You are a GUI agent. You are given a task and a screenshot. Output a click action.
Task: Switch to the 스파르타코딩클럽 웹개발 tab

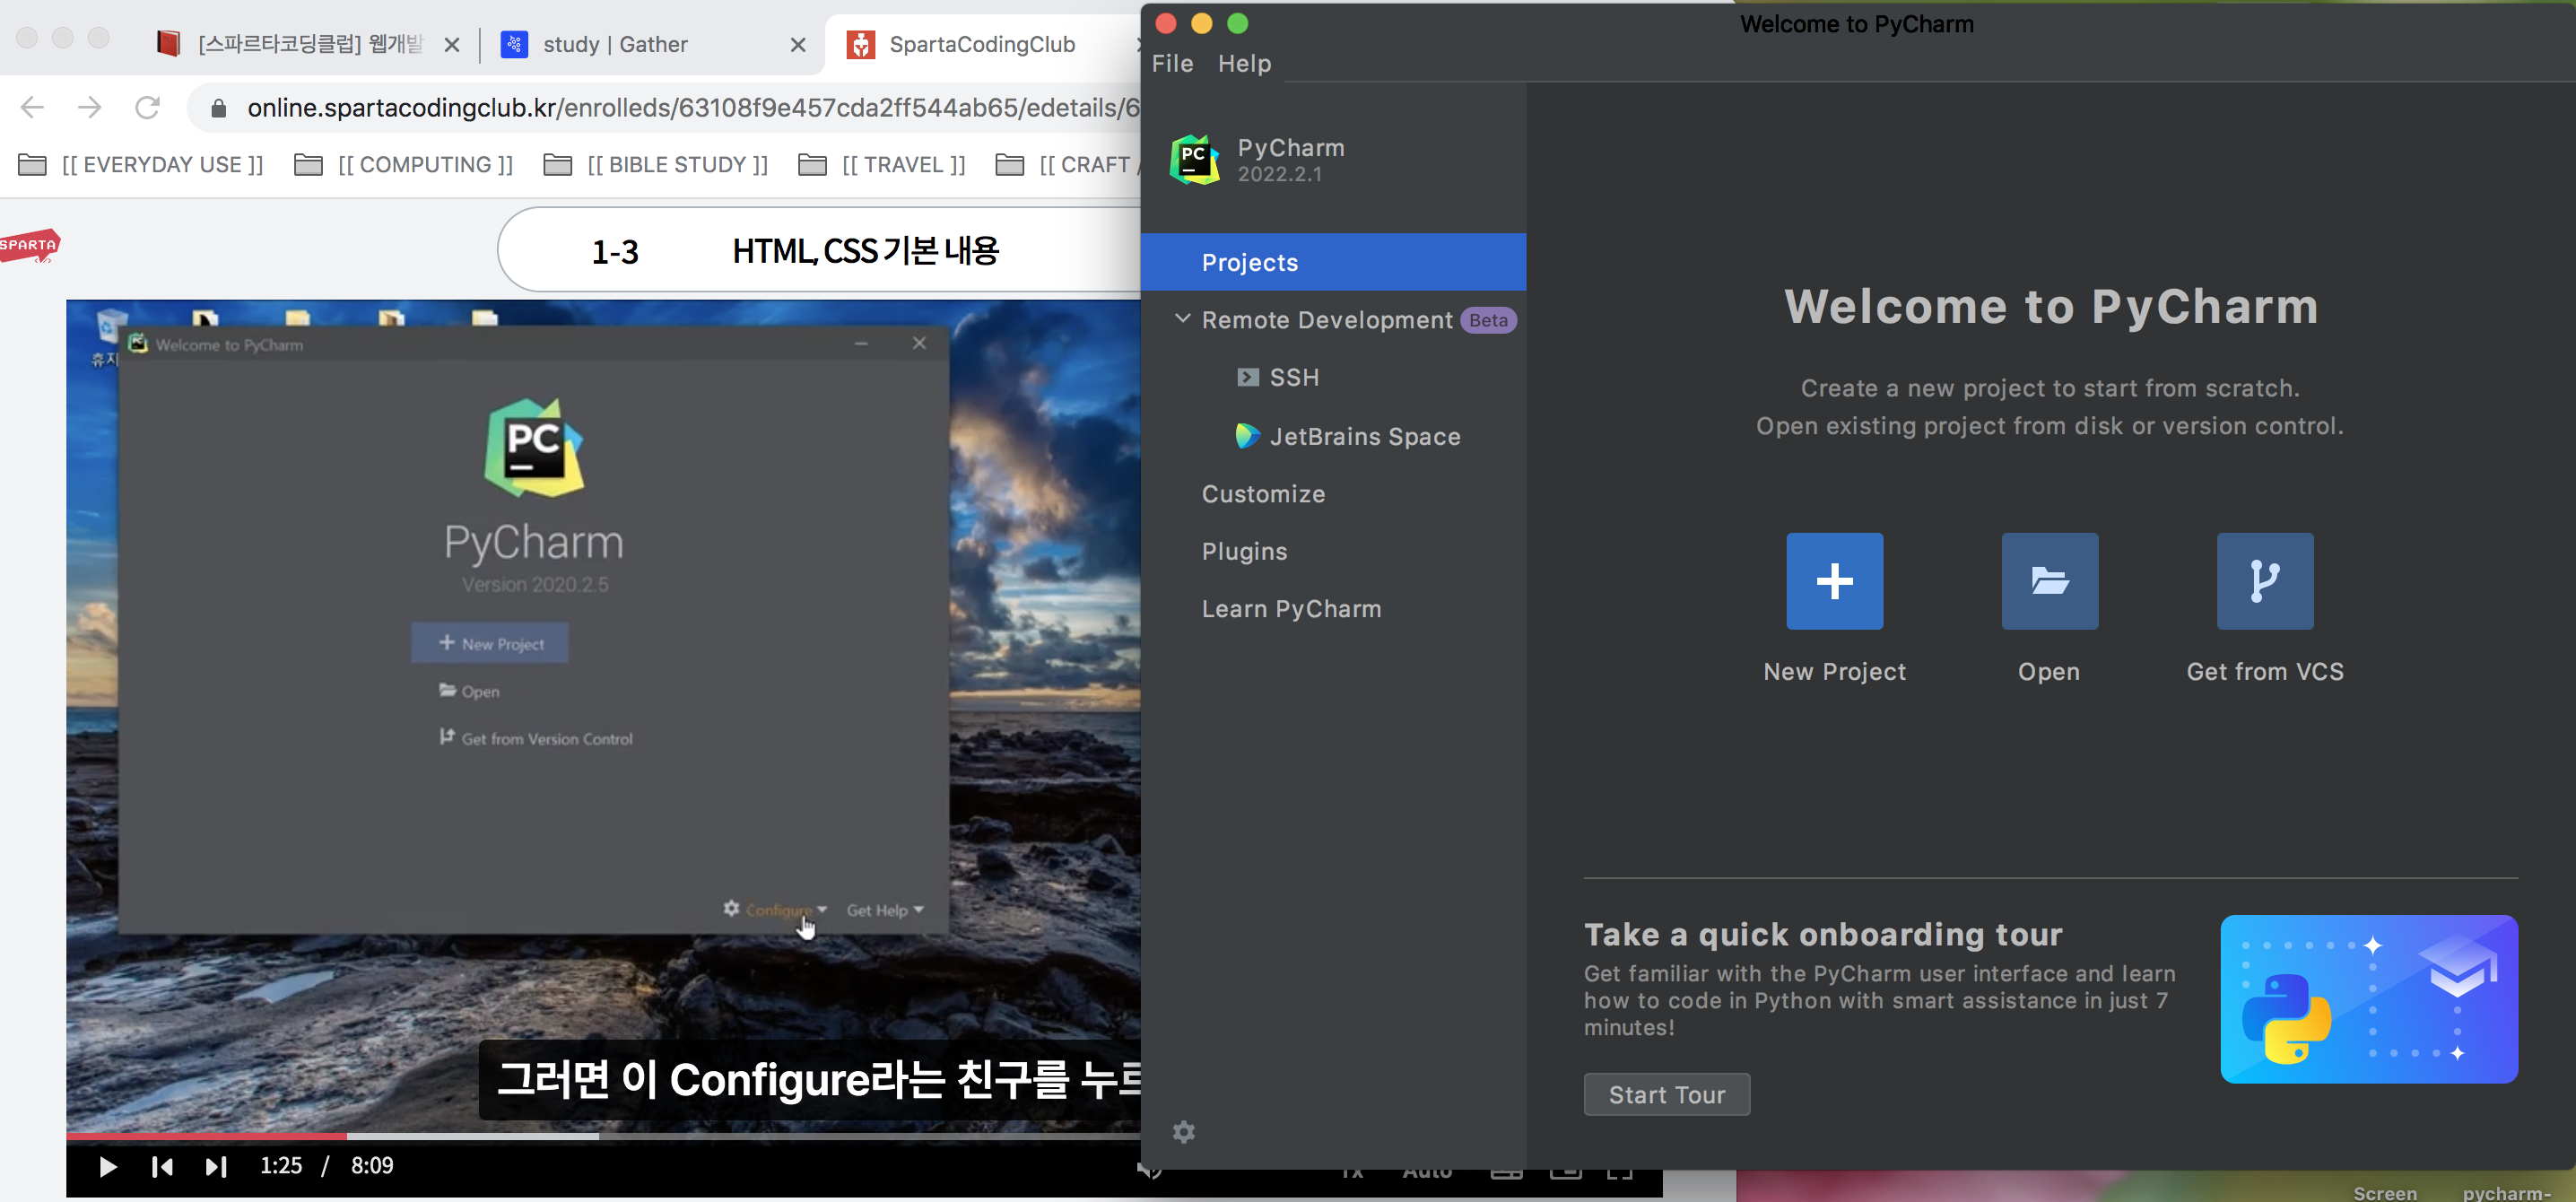310,45
